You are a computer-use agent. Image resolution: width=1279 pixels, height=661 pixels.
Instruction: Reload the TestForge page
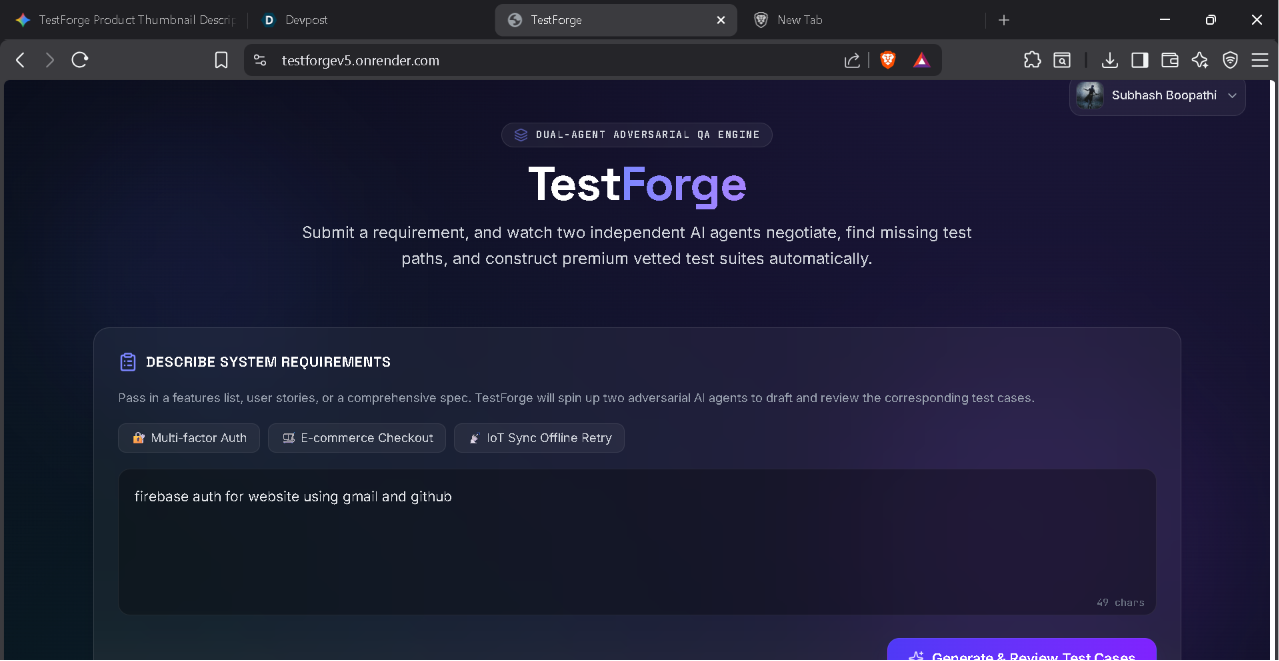[80, 60]
